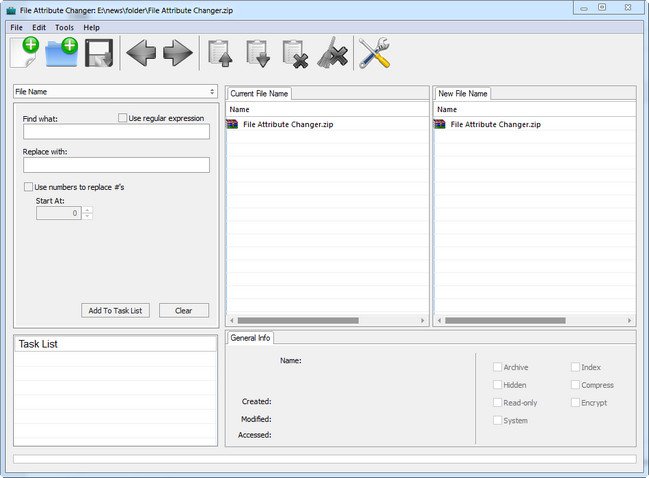Check the Index attribute box
This screenshot has height=478, width=649.
click(575, 367)
